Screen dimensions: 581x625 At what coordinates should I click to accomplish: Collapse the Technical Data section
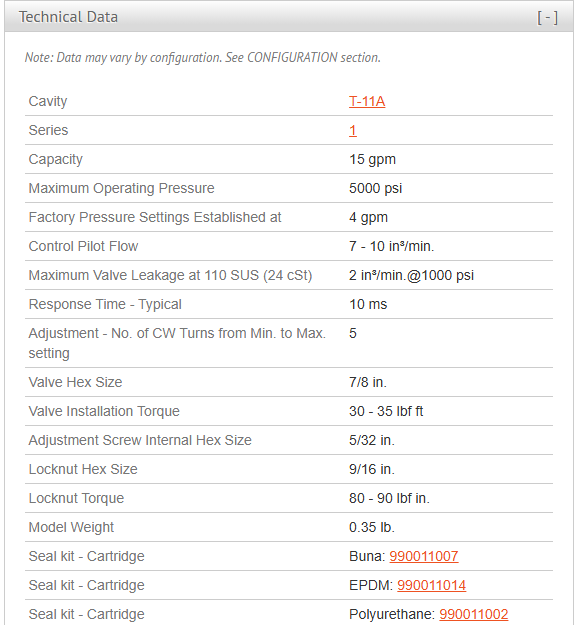[x=548, y=18]
